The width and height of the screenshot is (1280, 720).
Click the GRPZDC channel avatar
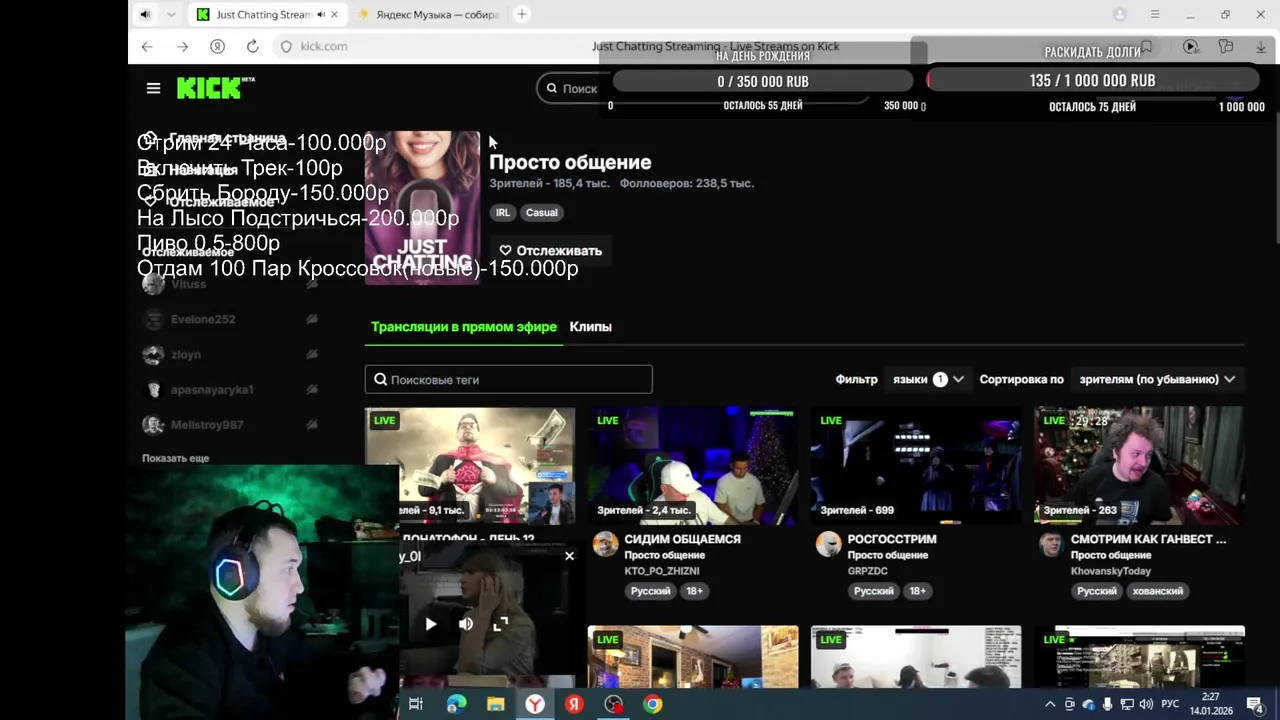[x=828, y=544]
